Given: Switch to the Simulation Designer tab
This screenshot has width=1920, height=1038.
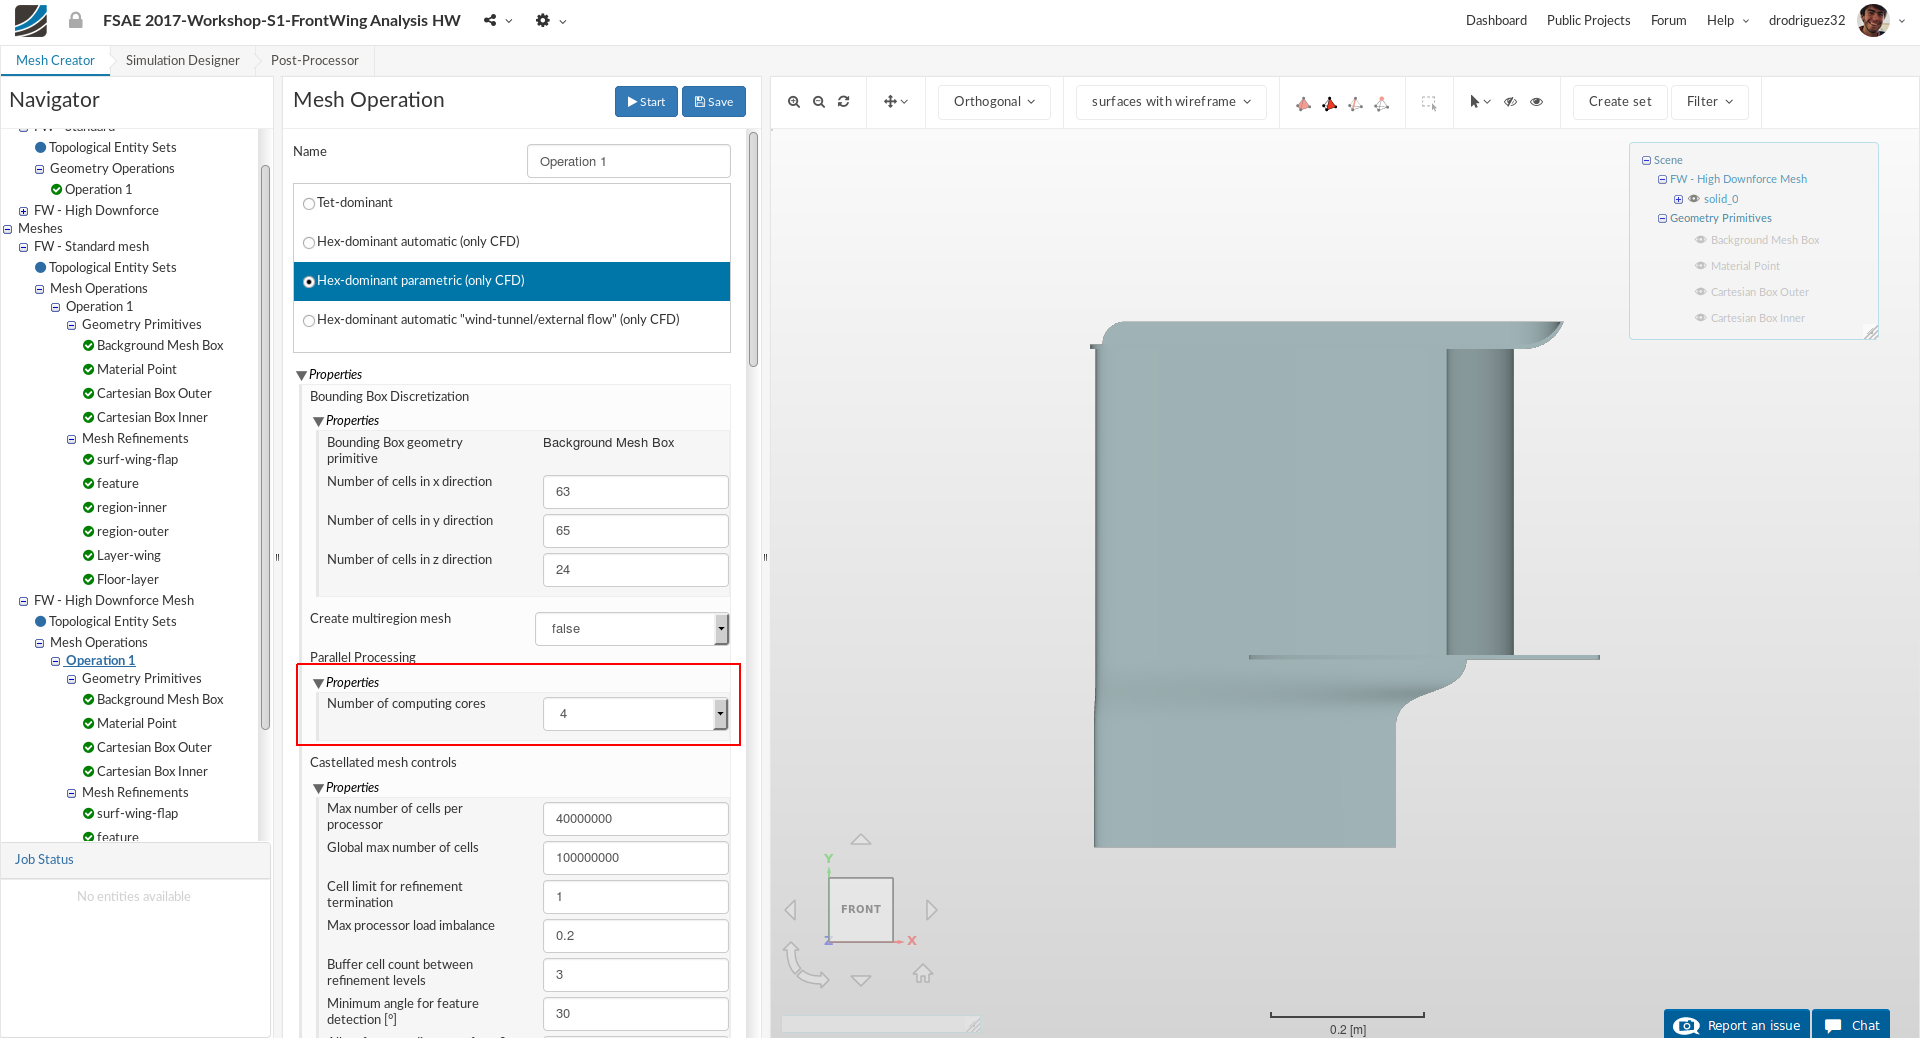Looking at the screenshot, I should click(182, 60).
